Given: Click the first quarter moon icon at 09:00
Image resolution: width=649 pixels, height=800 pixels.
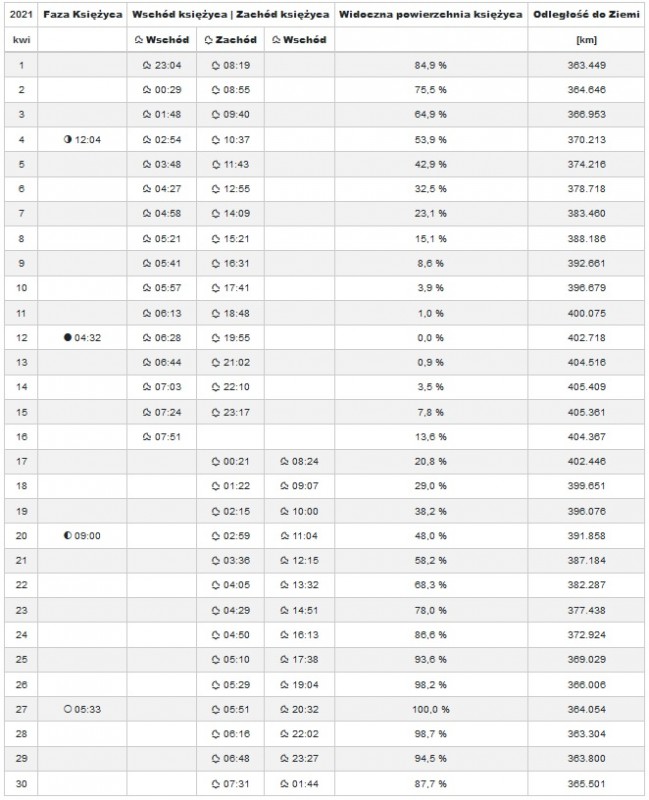Looking at the screenshot, I should 68,535.
